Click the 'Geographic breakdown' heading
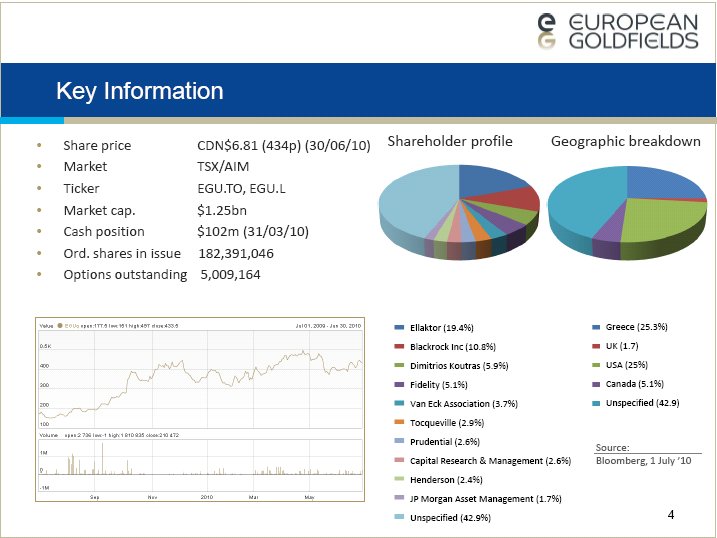This screenshot has height=538, width=717. click(x=626, y=141)
